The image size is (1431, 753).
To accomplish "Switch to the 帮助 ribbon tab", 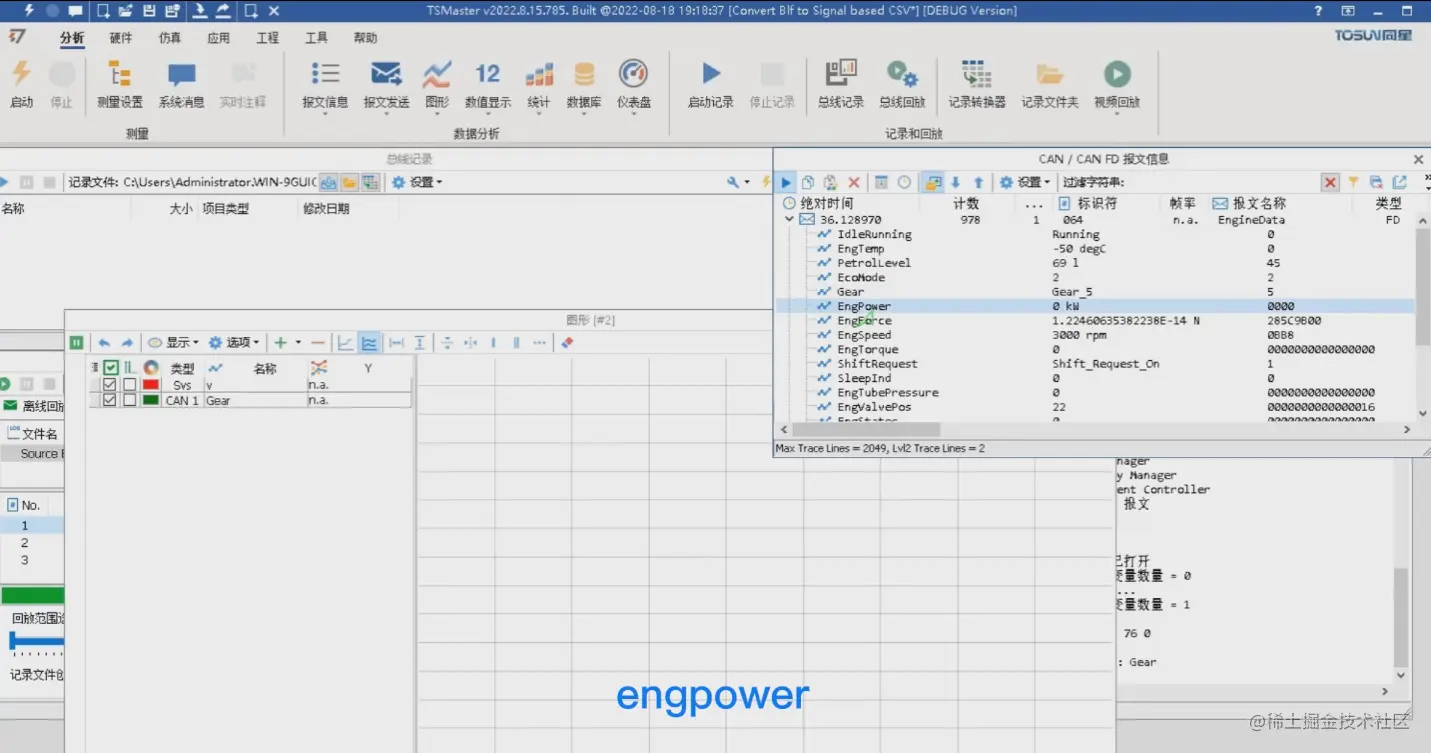I will [366, 38].
